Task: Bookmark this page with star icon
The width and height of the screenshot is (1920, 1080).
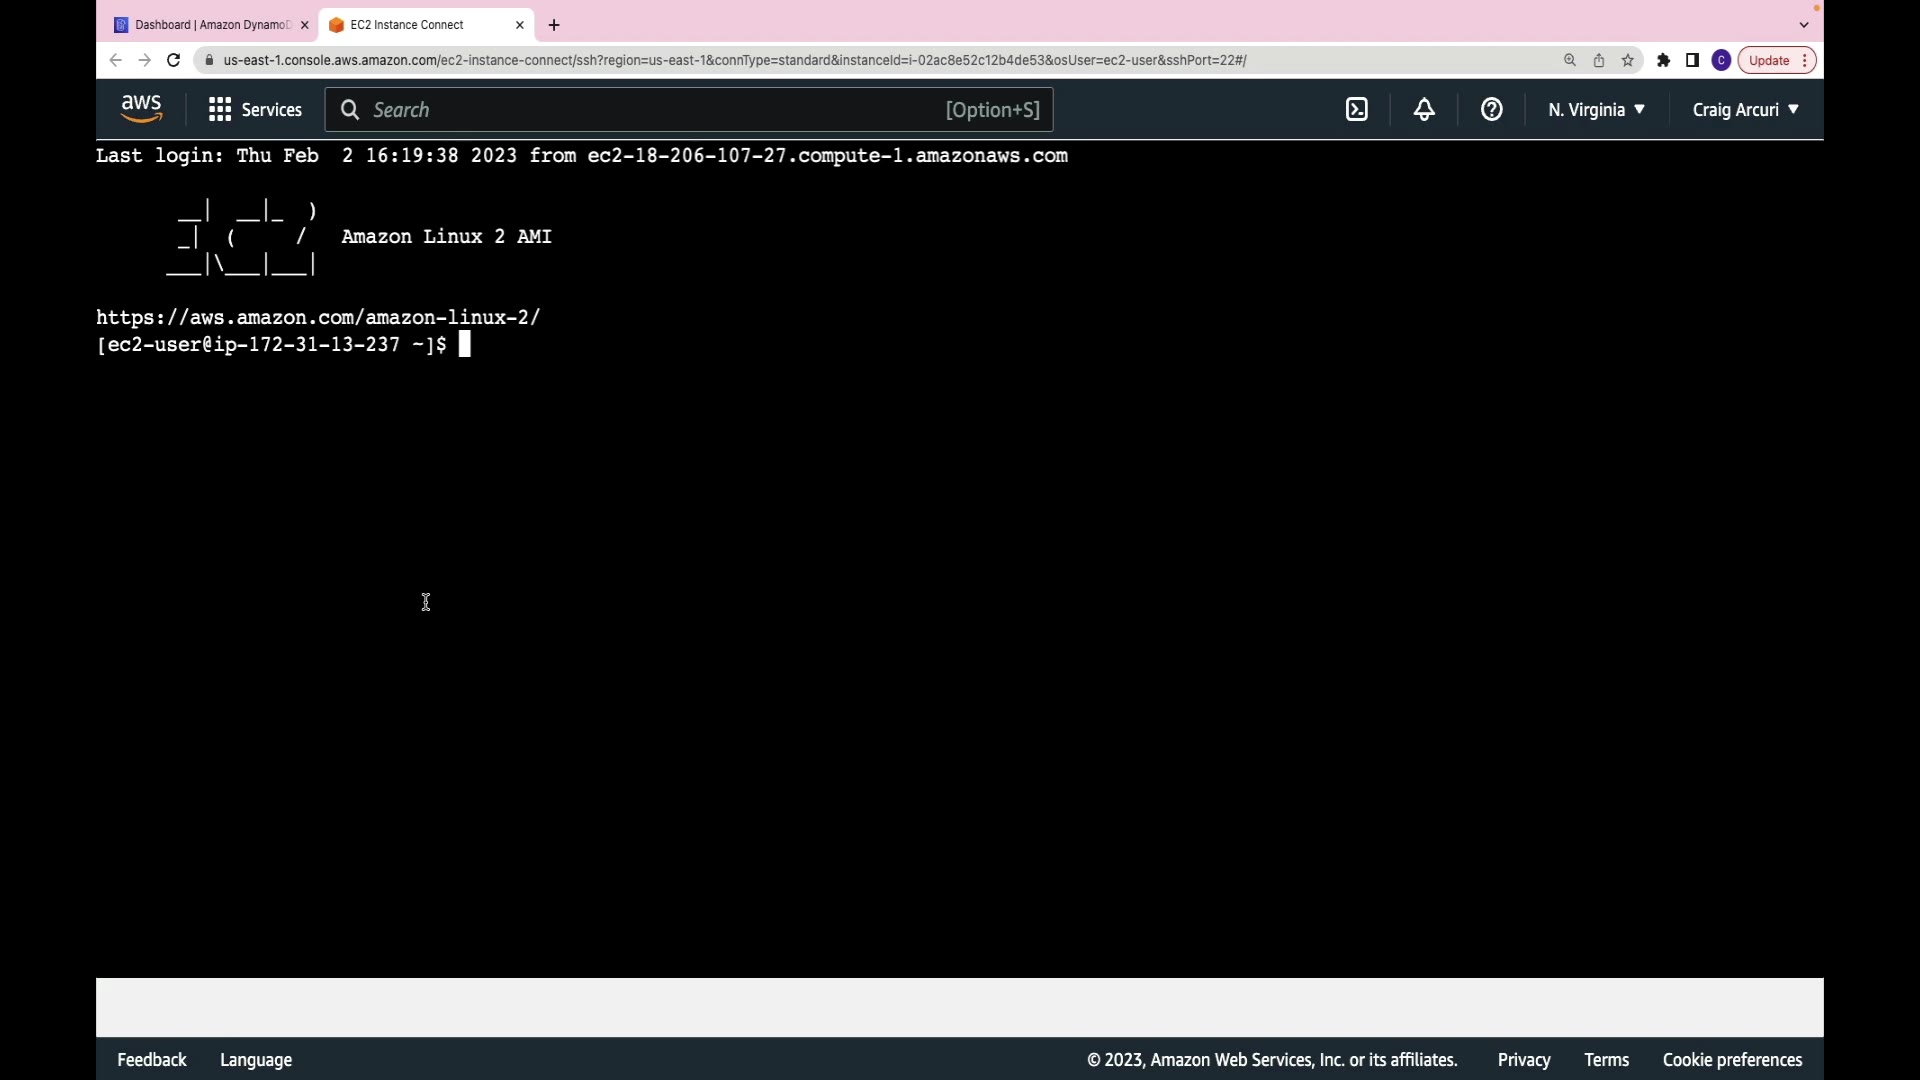Action: tap(1628, 60)
